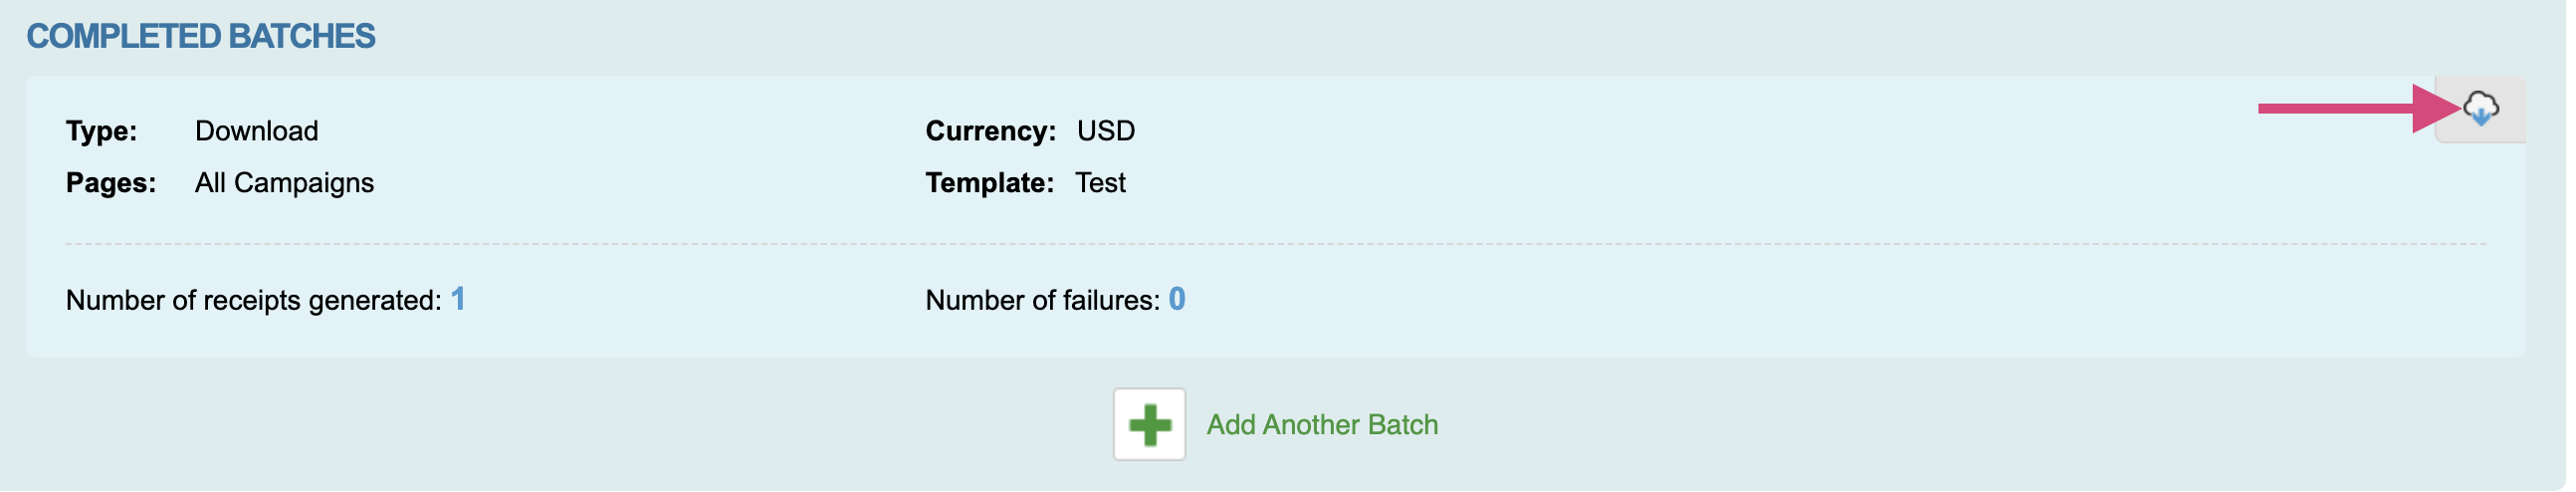The image size is (2576, 492).
Task: Open the receipts generated count 1
Action: (460, 300)
